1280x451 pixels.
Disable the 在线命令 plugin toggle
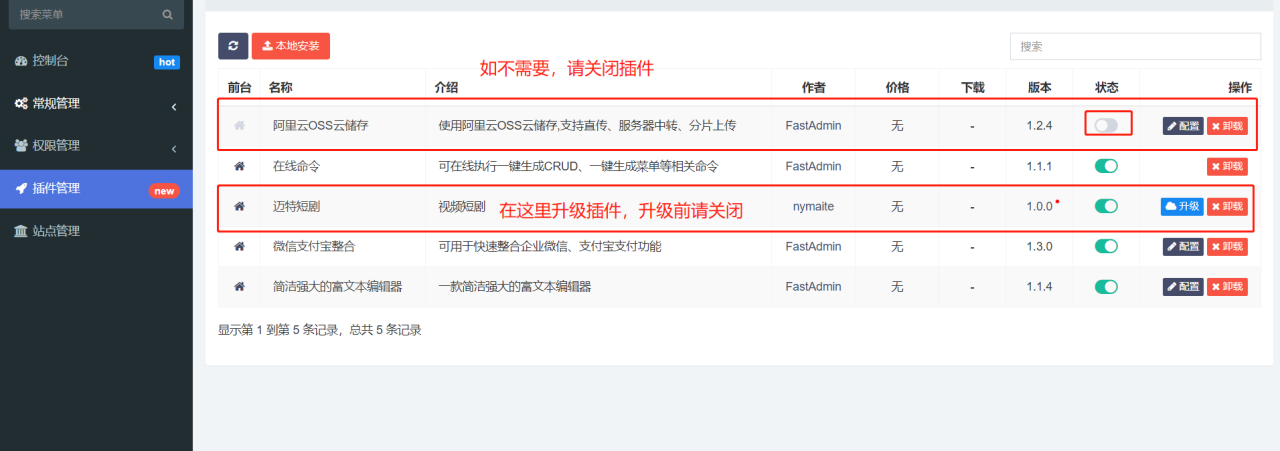(1106, 166)
